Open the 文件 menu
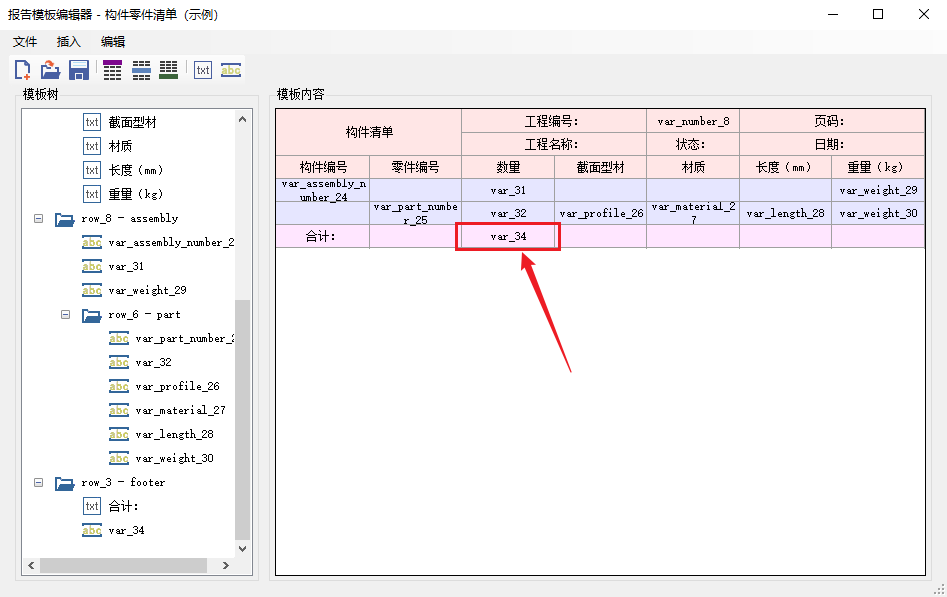 [x=25, y=42]
